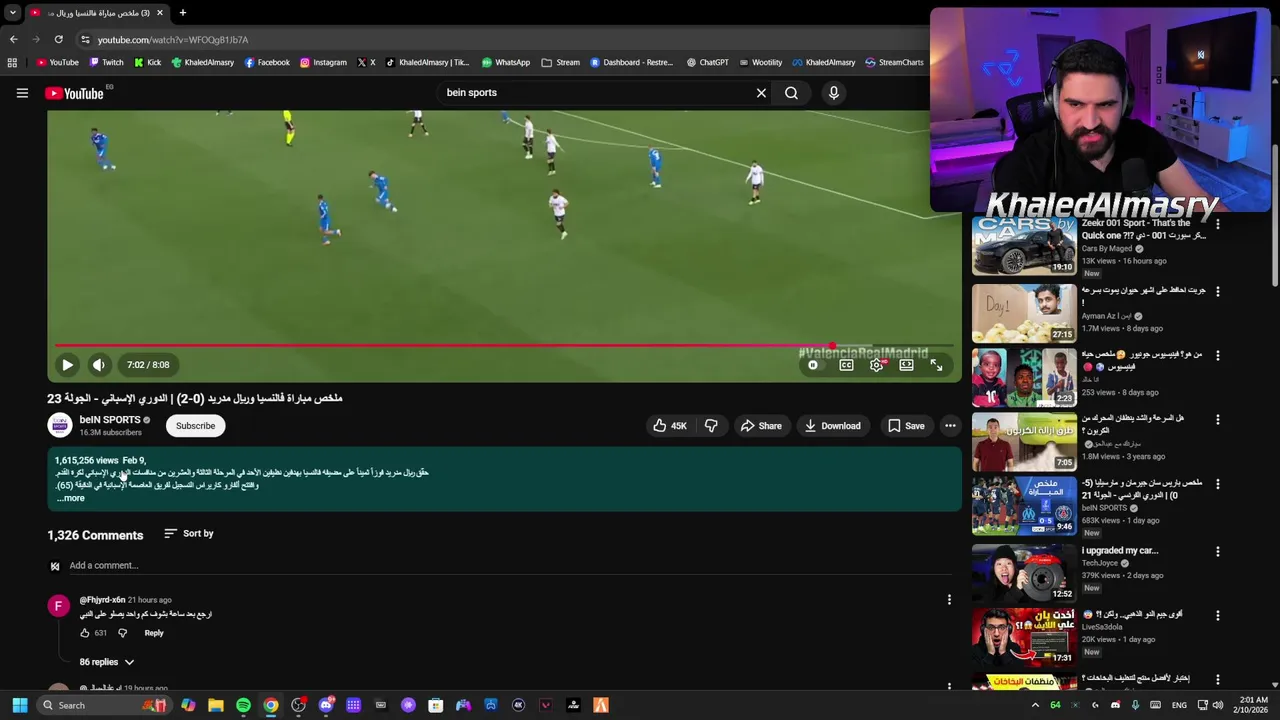Open Facebook bookmark
The image size is (1280, 720).
tap(267, 62)
